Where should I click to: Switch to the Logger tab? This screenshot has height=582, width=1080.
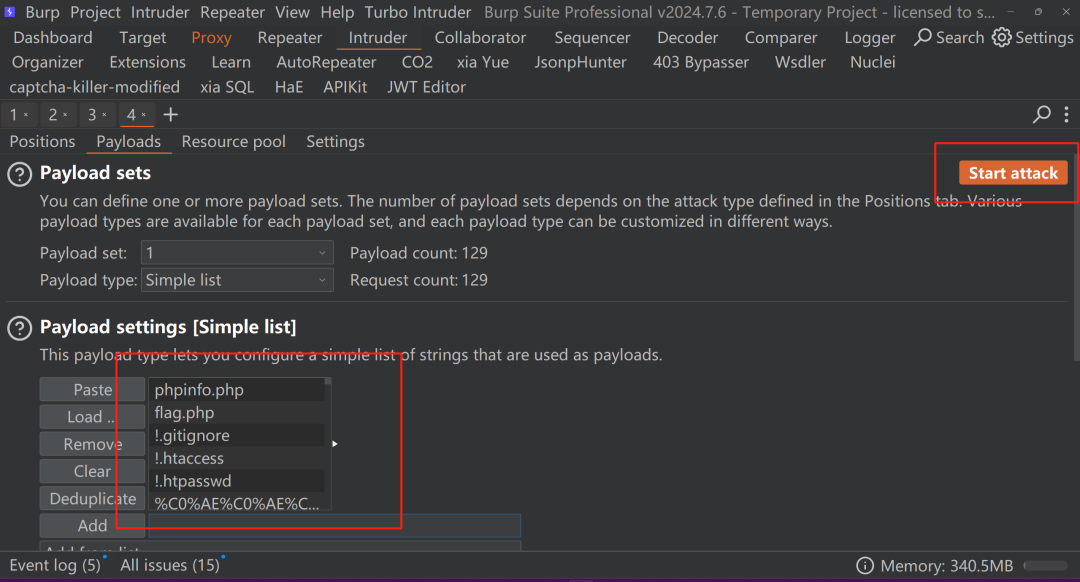[x=870, y=37]
